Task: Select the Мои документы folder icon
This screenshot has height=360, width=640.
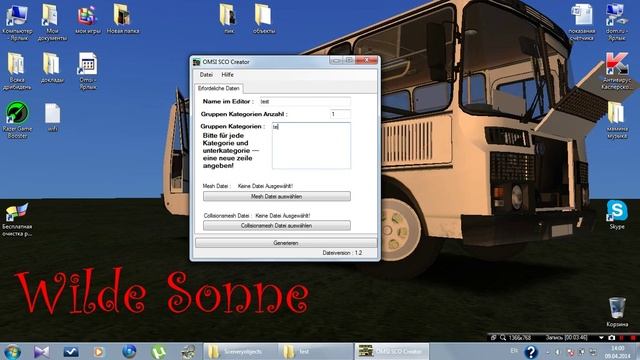Action: click(x=51, y=22)
